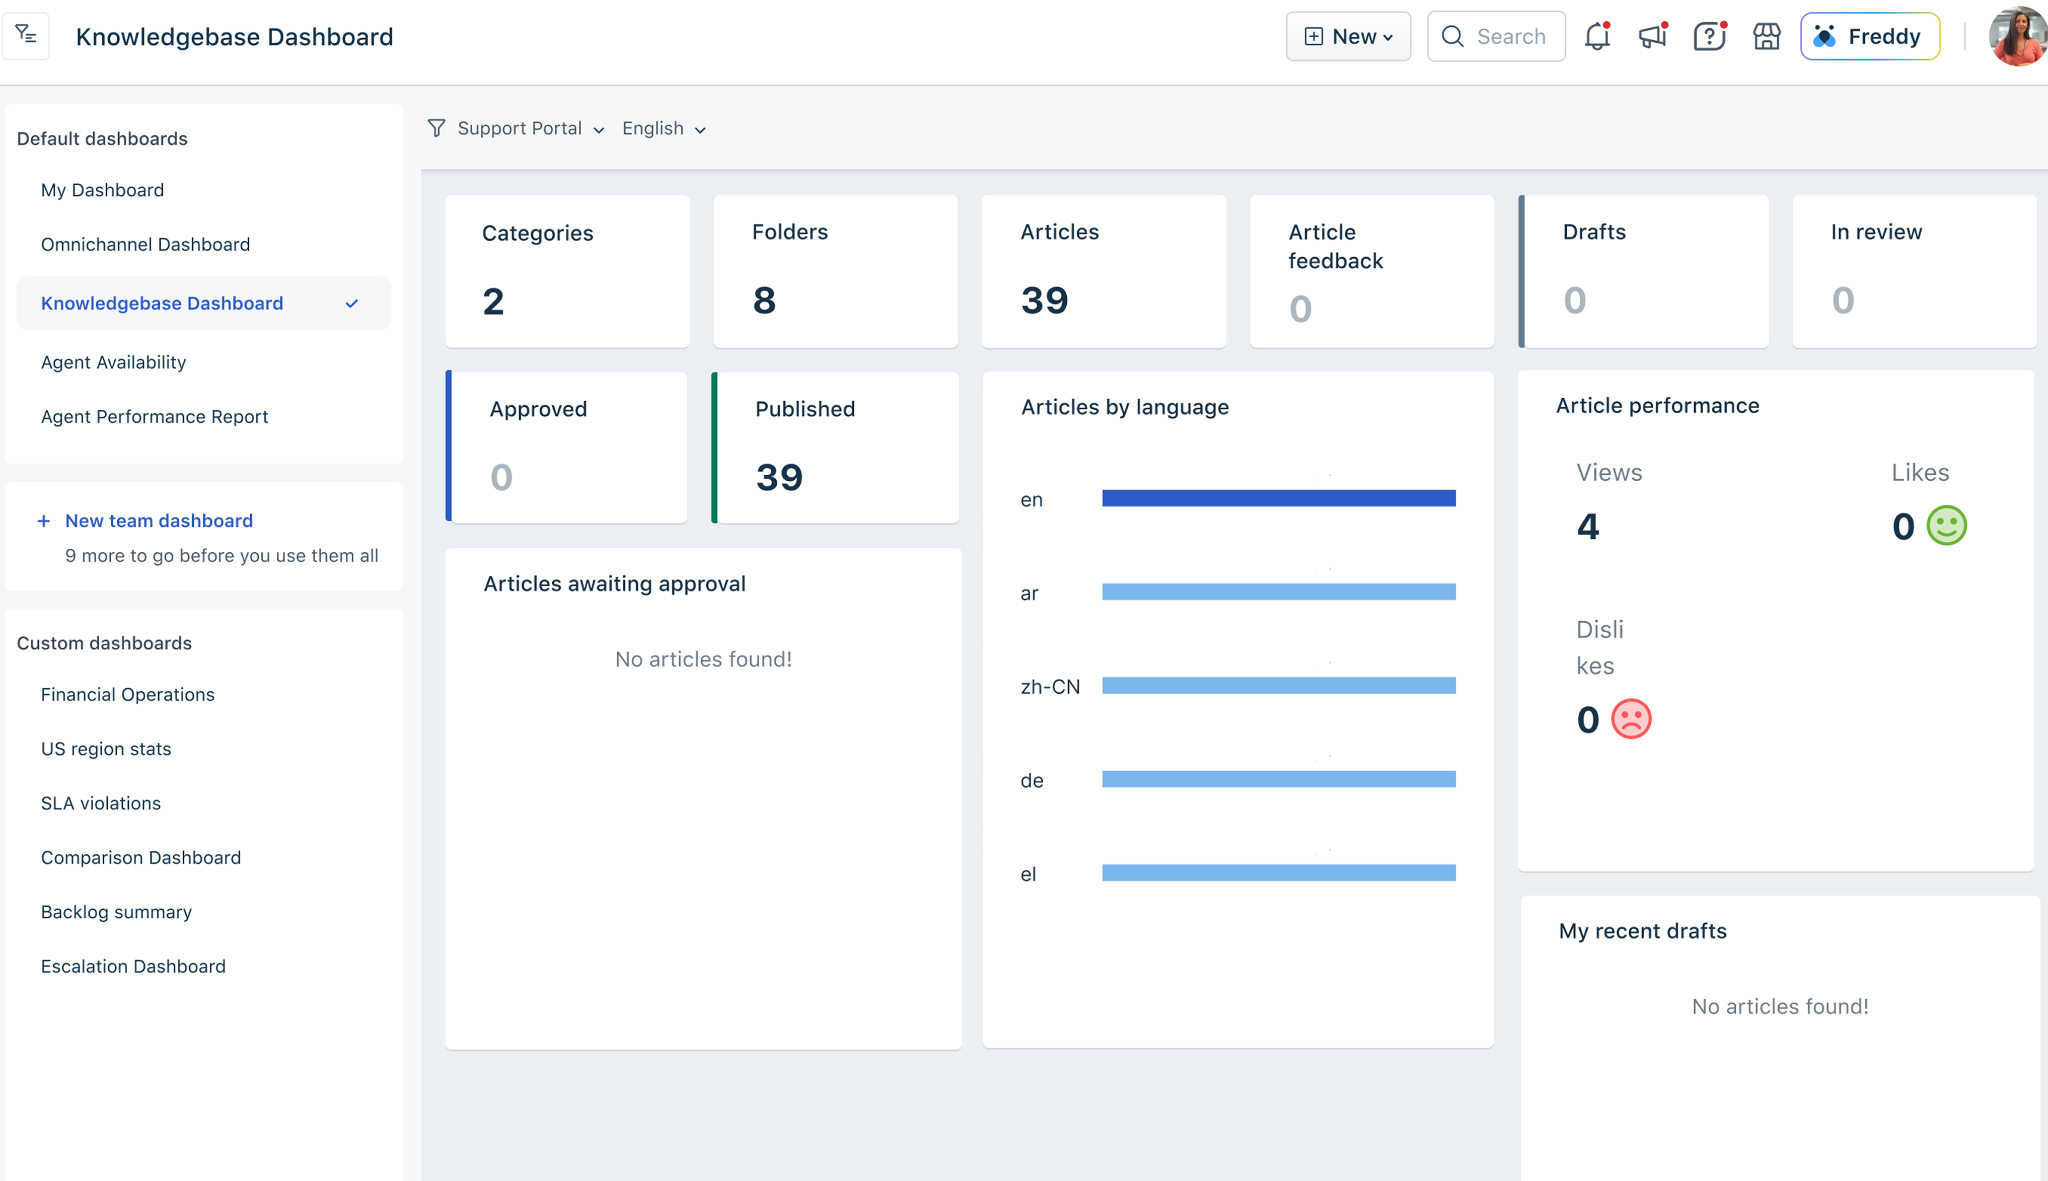Open the help question mark icon
The image size is (2048, 1181).
tap(1709, 37)
